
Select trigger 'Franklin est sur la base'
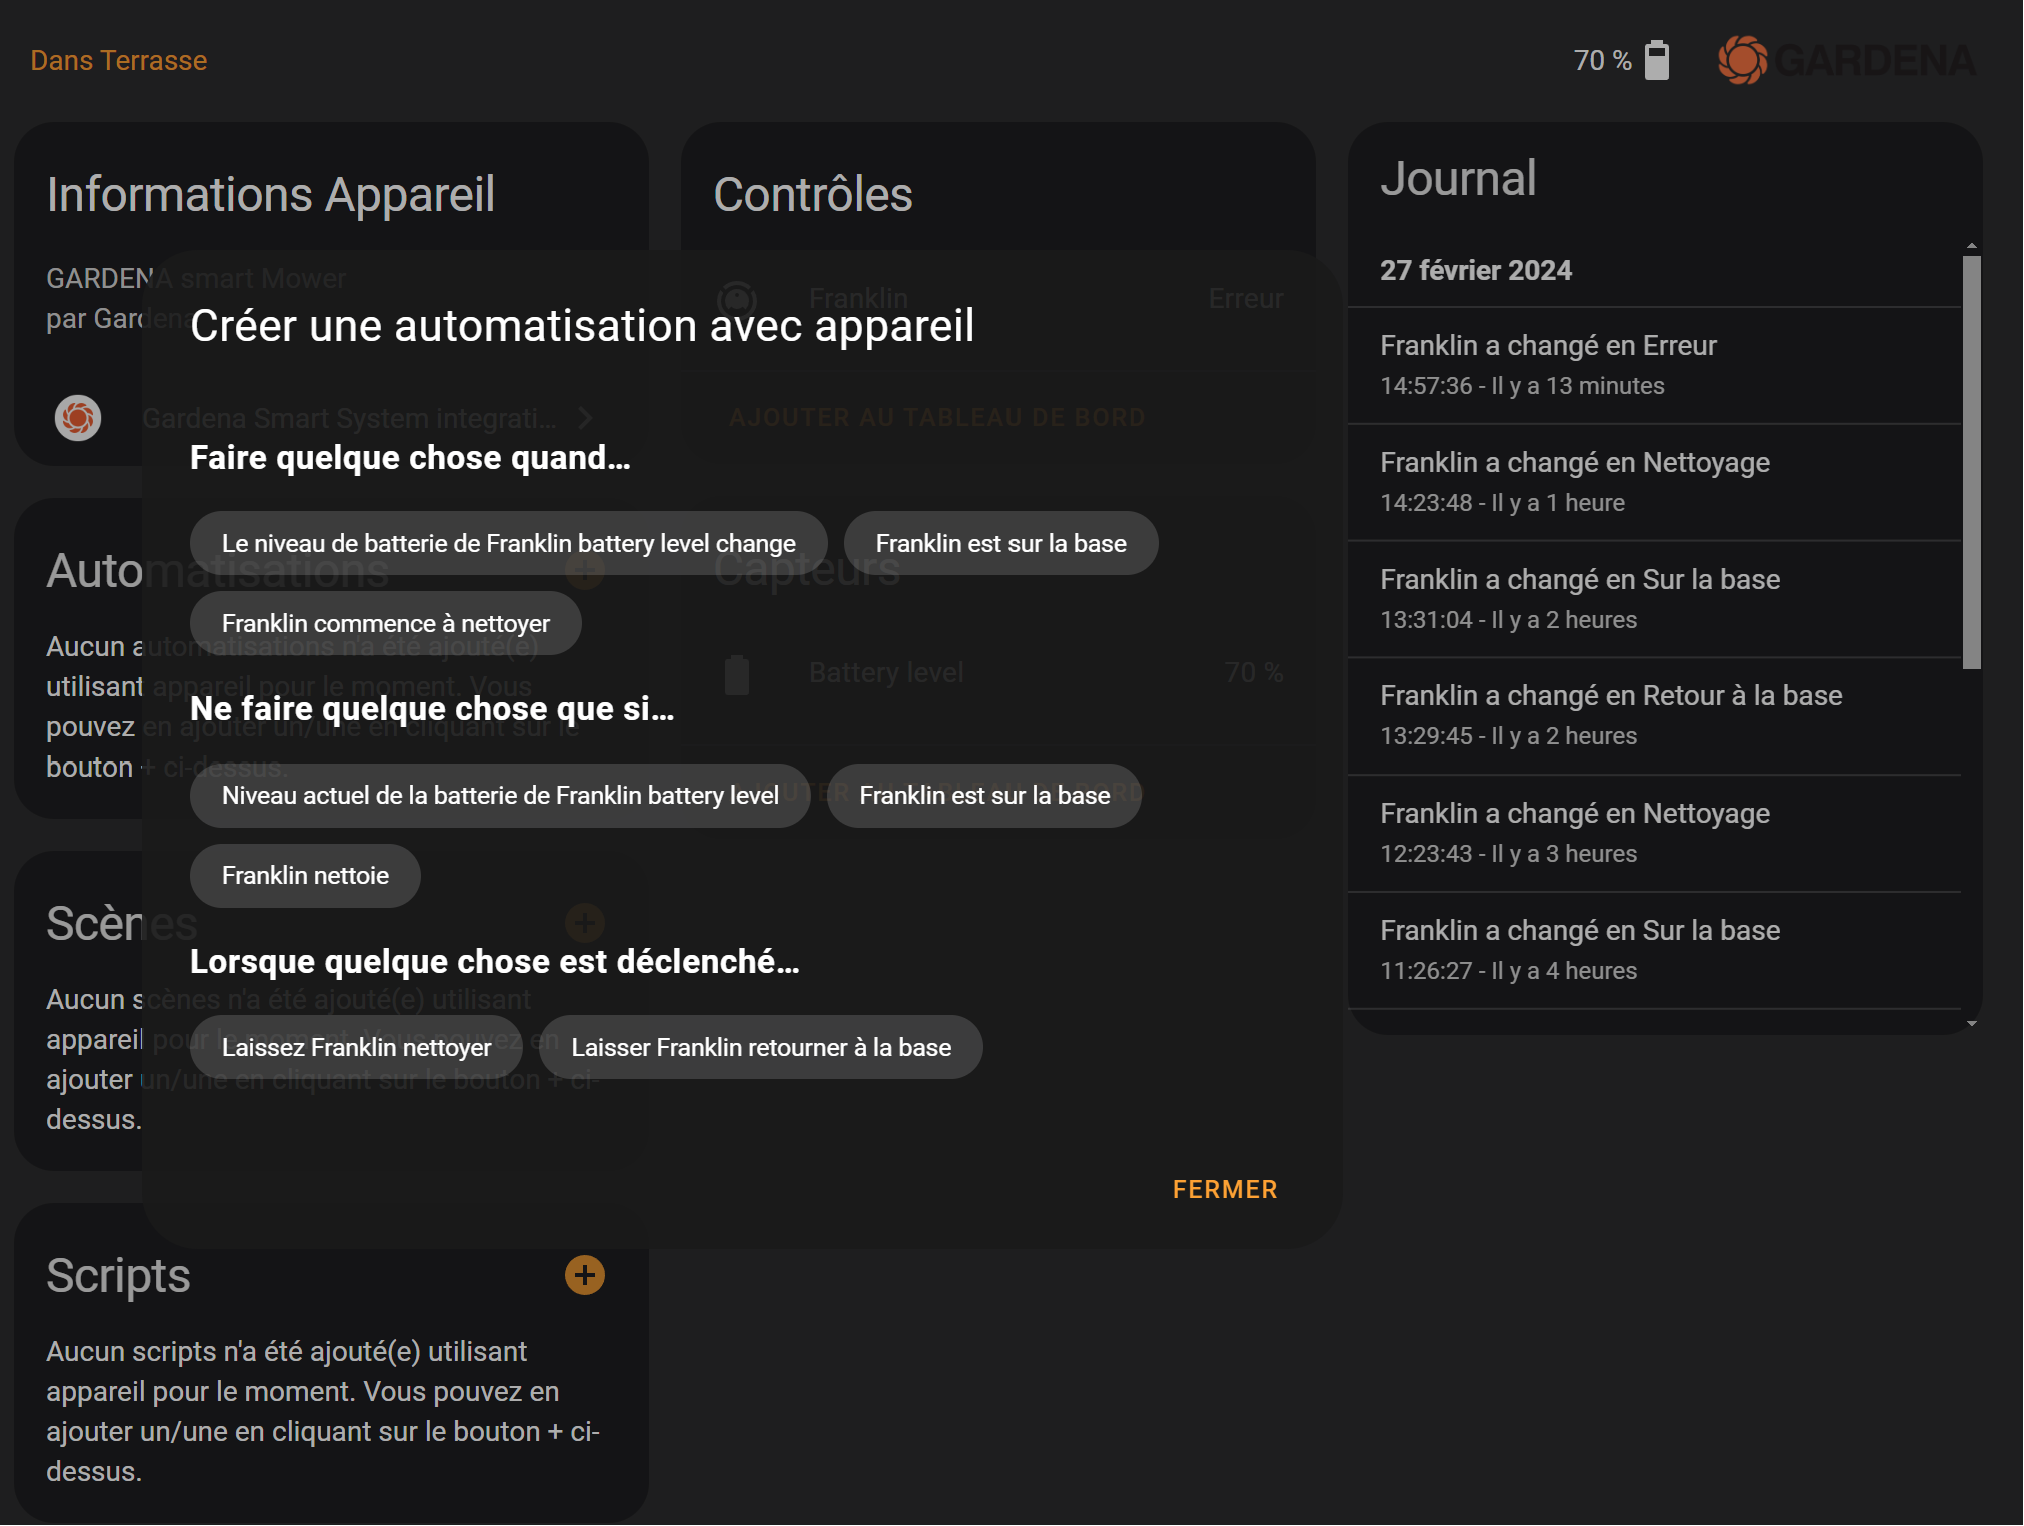click(x=1001, y=543)
